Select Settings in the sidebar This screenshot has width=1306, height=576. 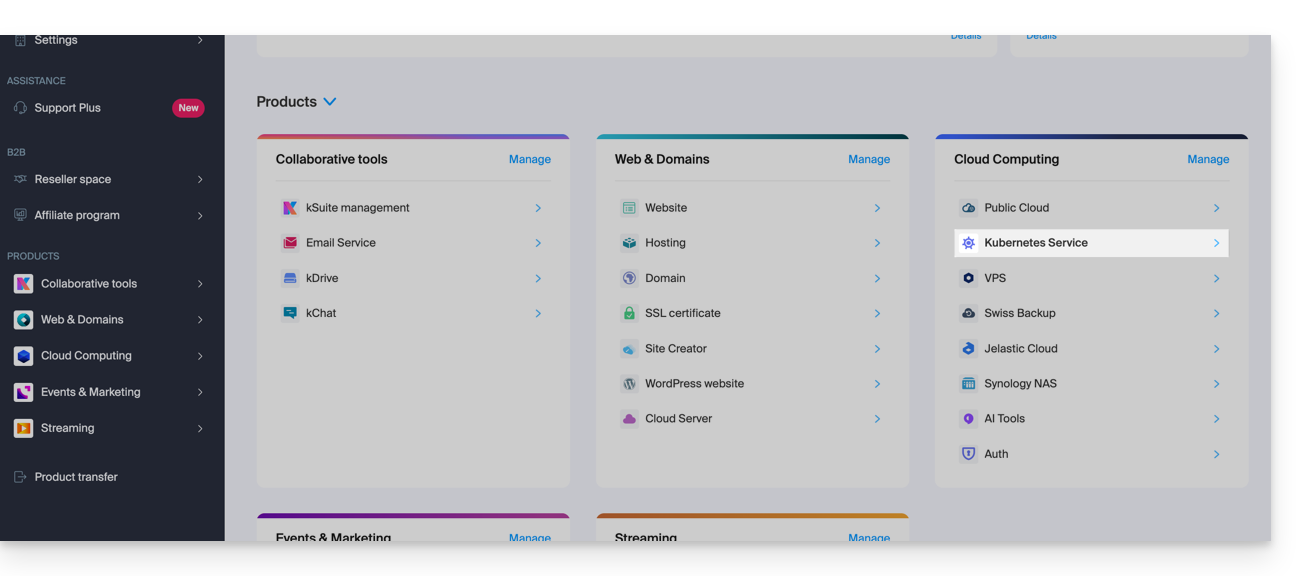pyautogui.click(x=56, y=40)
